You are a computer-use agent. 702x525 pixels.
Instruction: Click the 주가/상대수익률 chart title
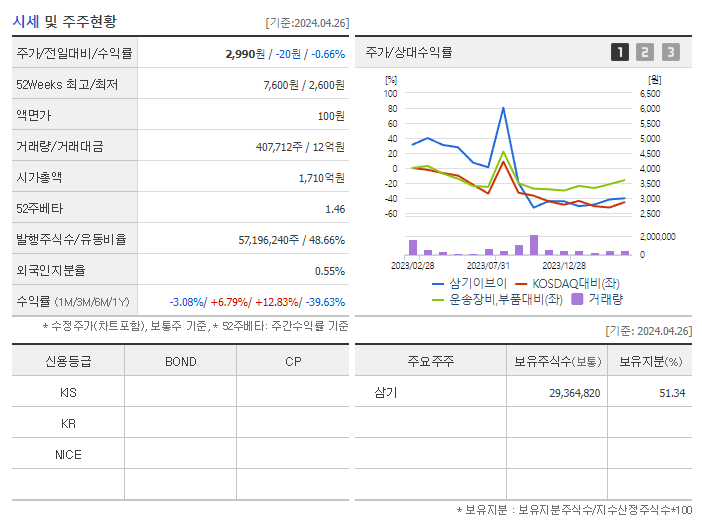point(409,52)
